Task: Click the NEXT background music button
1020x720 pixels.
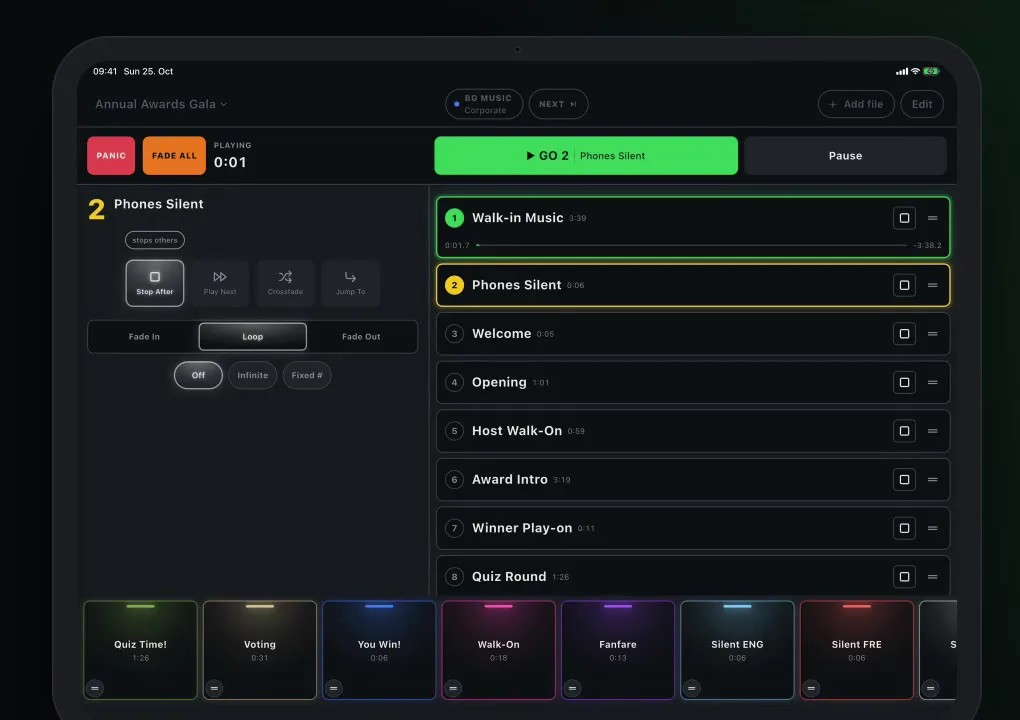Action: click(x=558, y=104)
